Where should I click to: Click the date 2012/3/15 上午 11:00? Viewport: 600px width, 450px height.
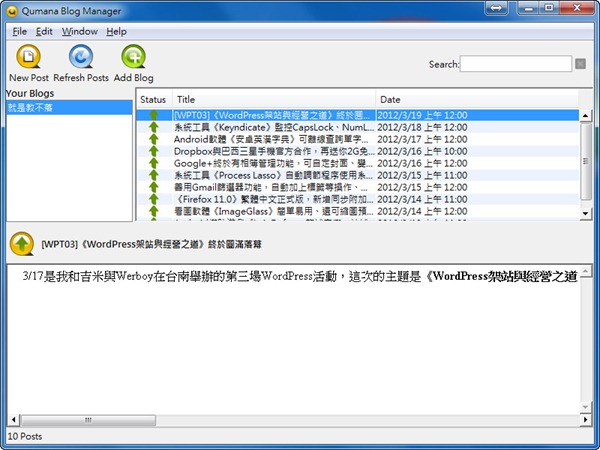click(x=422, y=175)
